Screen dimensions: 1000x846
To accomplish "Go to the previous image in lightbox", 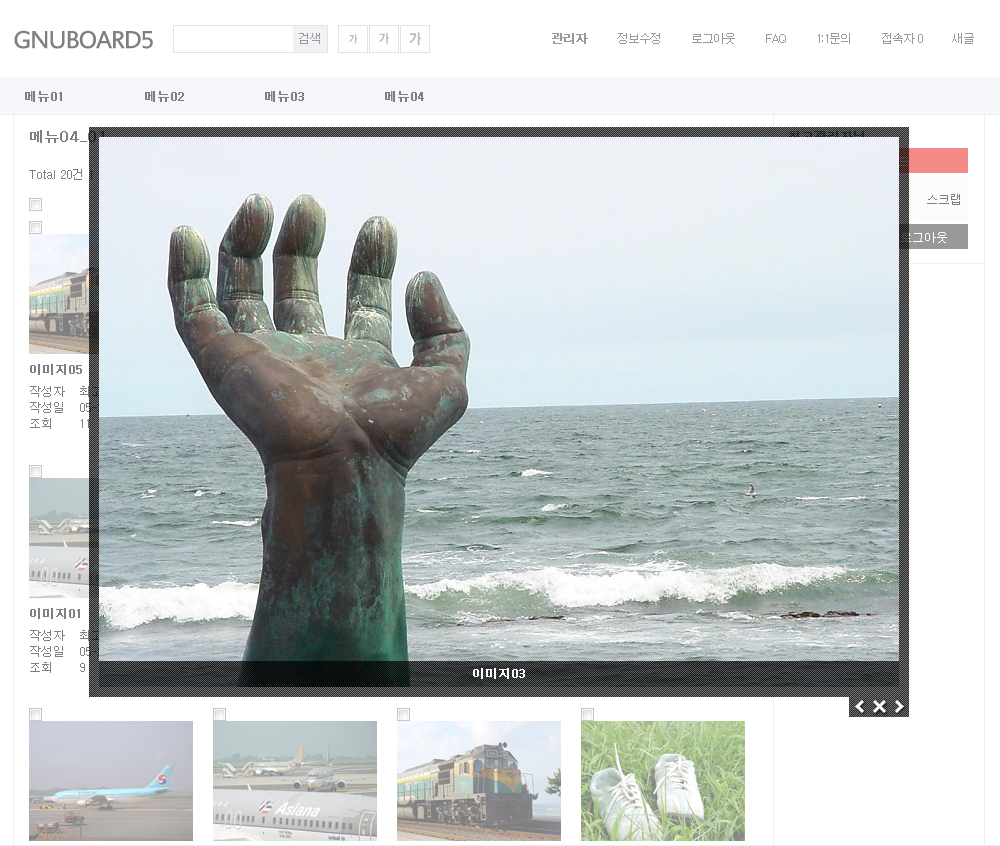I will tap(860, 707).
